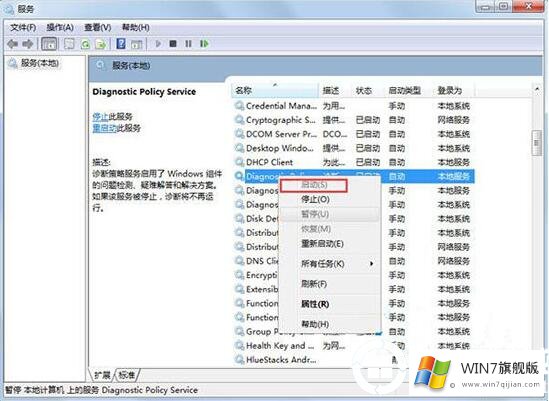Click the gear icon of BlueStacks Android row
The width and height of the screenshot is (549, 401).
pyautogui.click(x=239, y=360)
